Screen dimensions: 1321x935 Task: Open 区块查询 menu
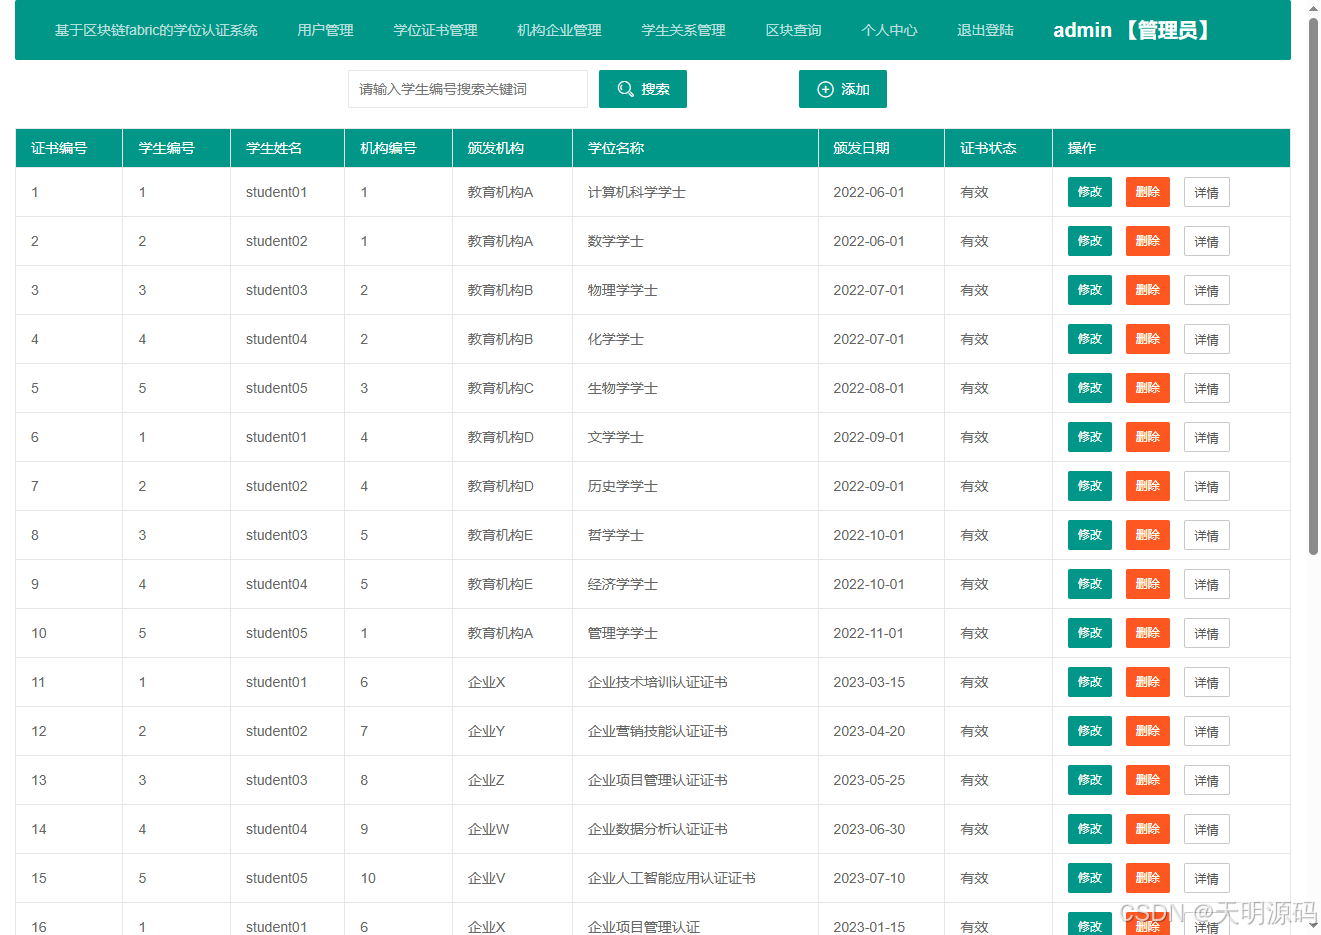[x=793, y=30]
